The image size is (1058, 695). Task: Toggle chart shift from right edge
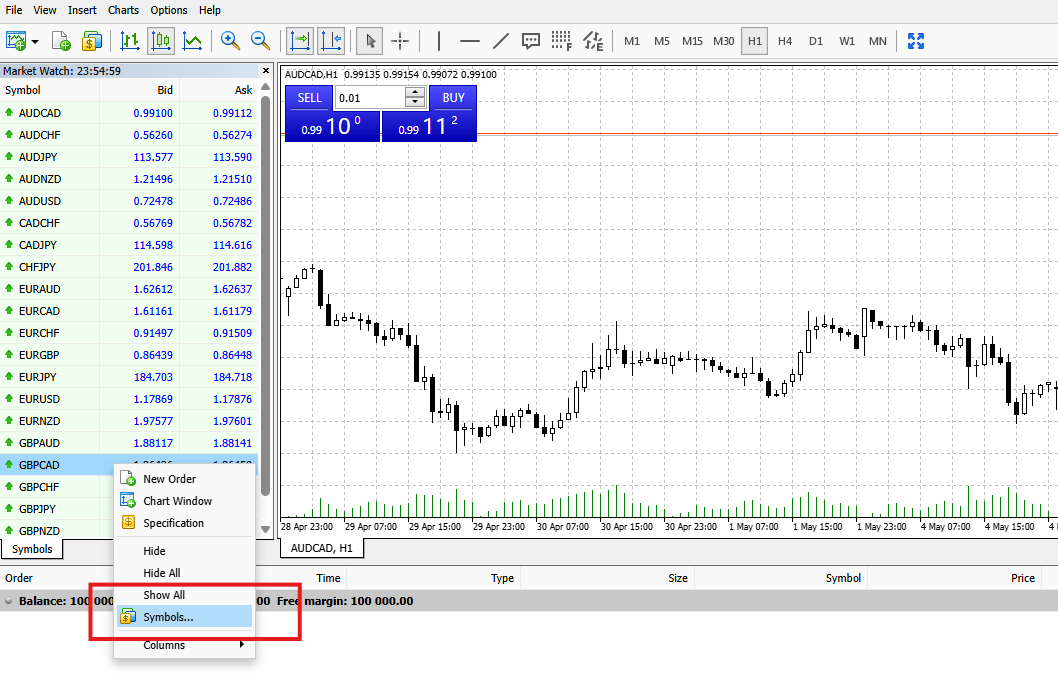tap(331, 41)
